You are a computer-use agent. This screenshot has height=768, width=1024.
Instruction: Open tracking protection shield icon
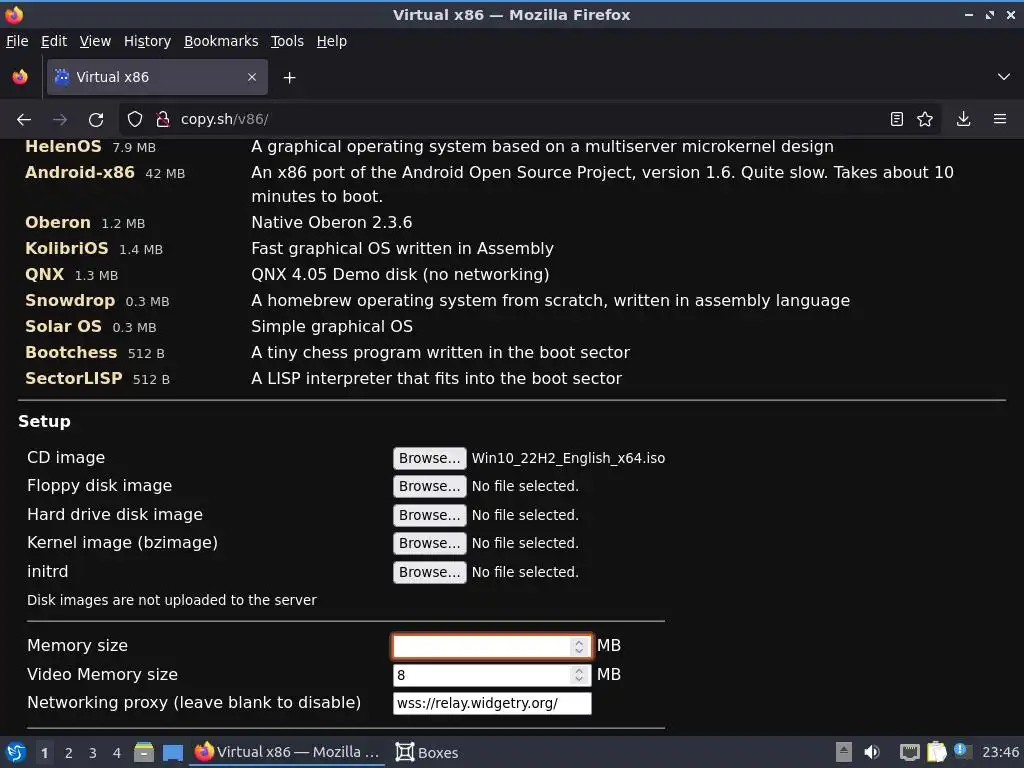click(x=135, y=120)
